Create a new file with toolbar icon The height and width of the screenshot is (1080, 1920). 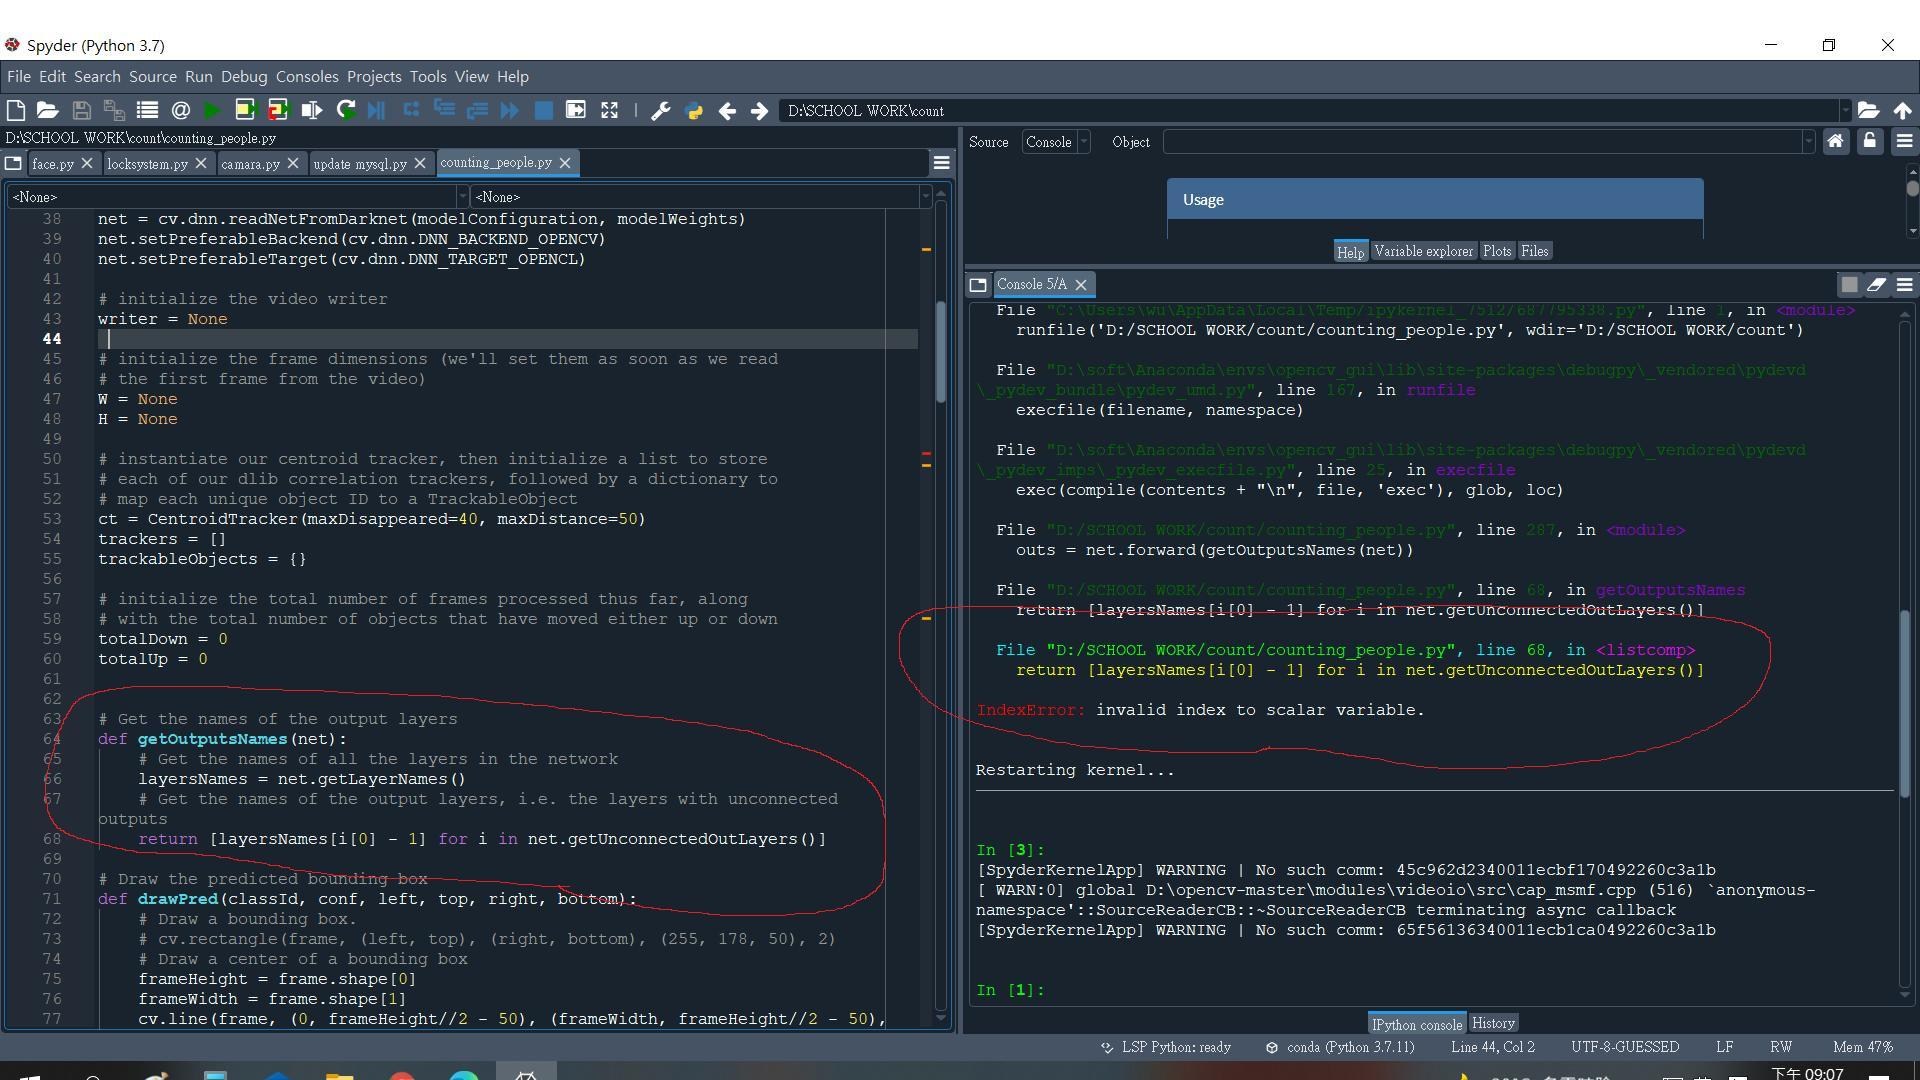coord(16,111)
